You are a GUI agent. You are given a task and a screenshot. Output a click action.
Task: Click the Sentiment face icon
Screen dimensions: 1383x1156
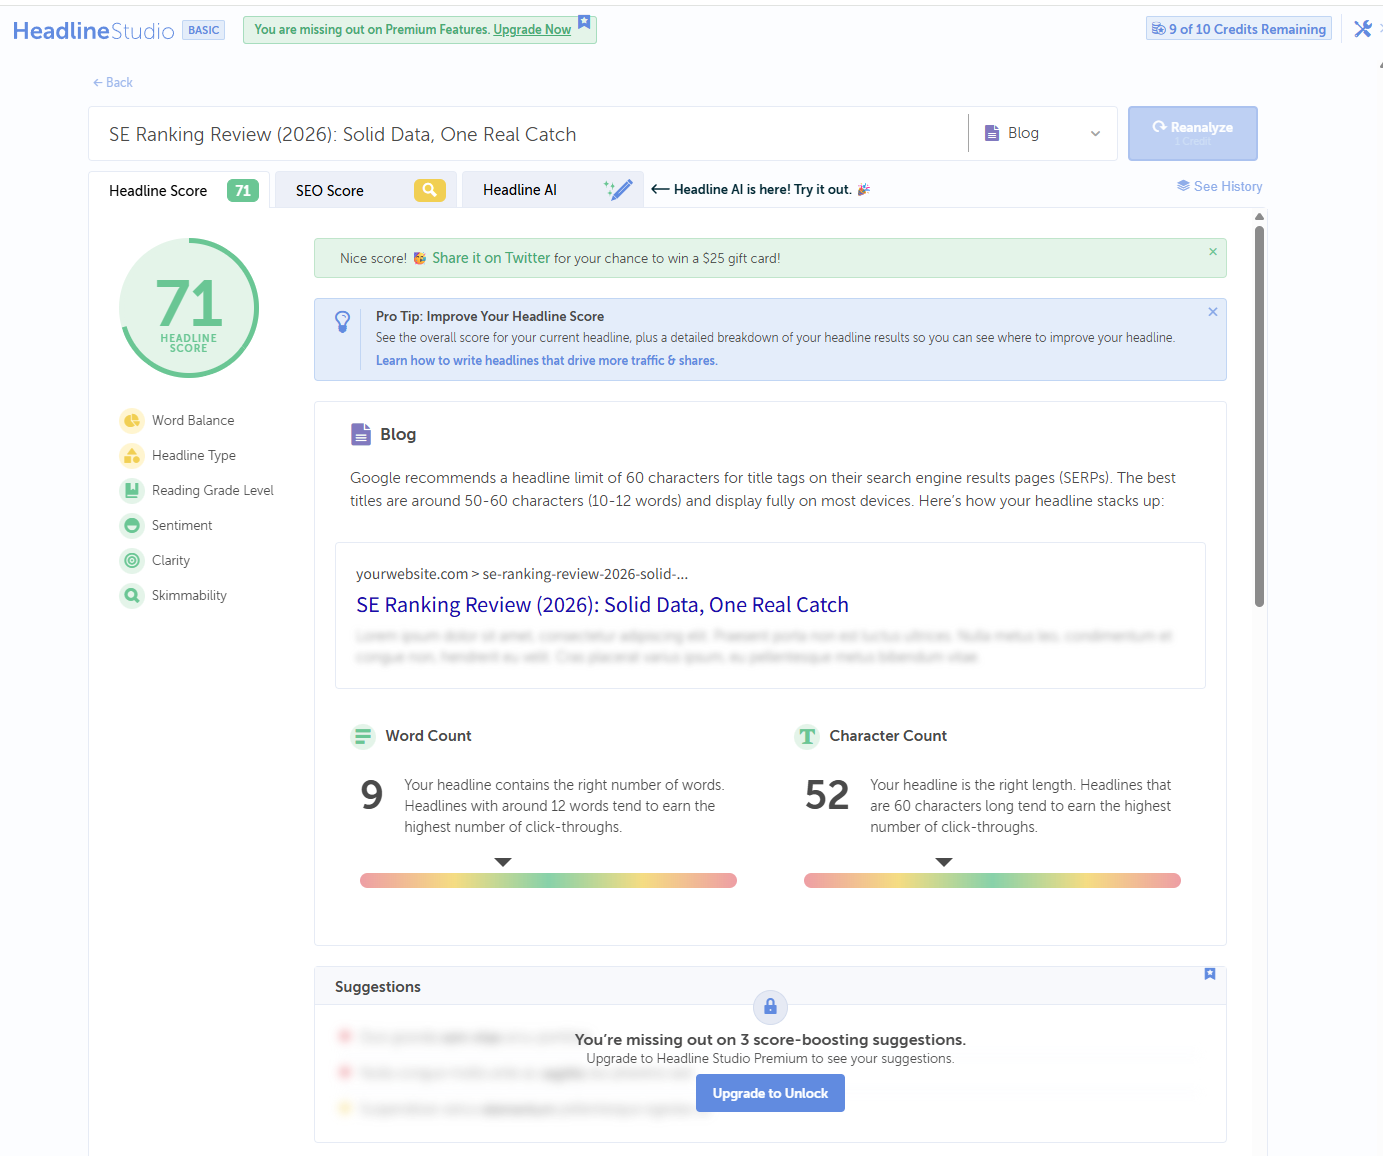point(132,526)
